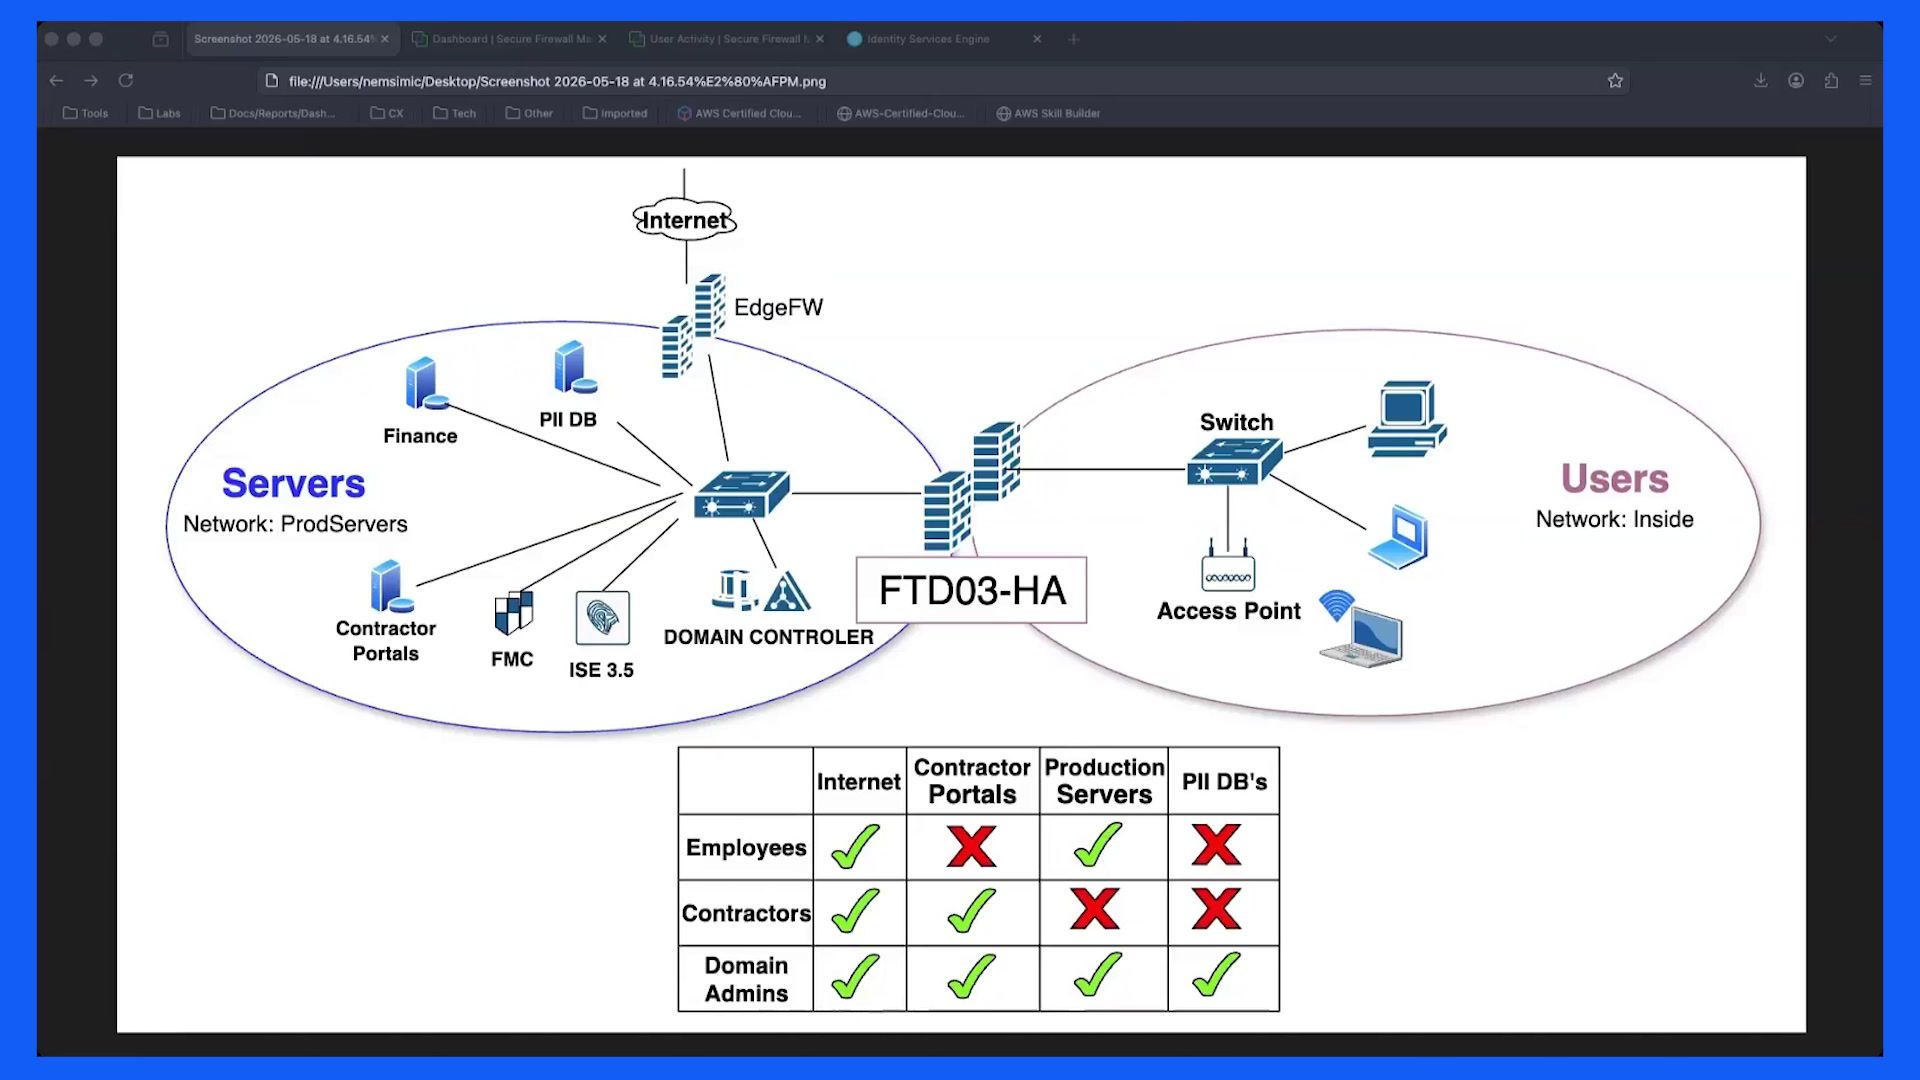Reload the page with the refresh icon
1920x1080 pixels.
click(126, 81)
